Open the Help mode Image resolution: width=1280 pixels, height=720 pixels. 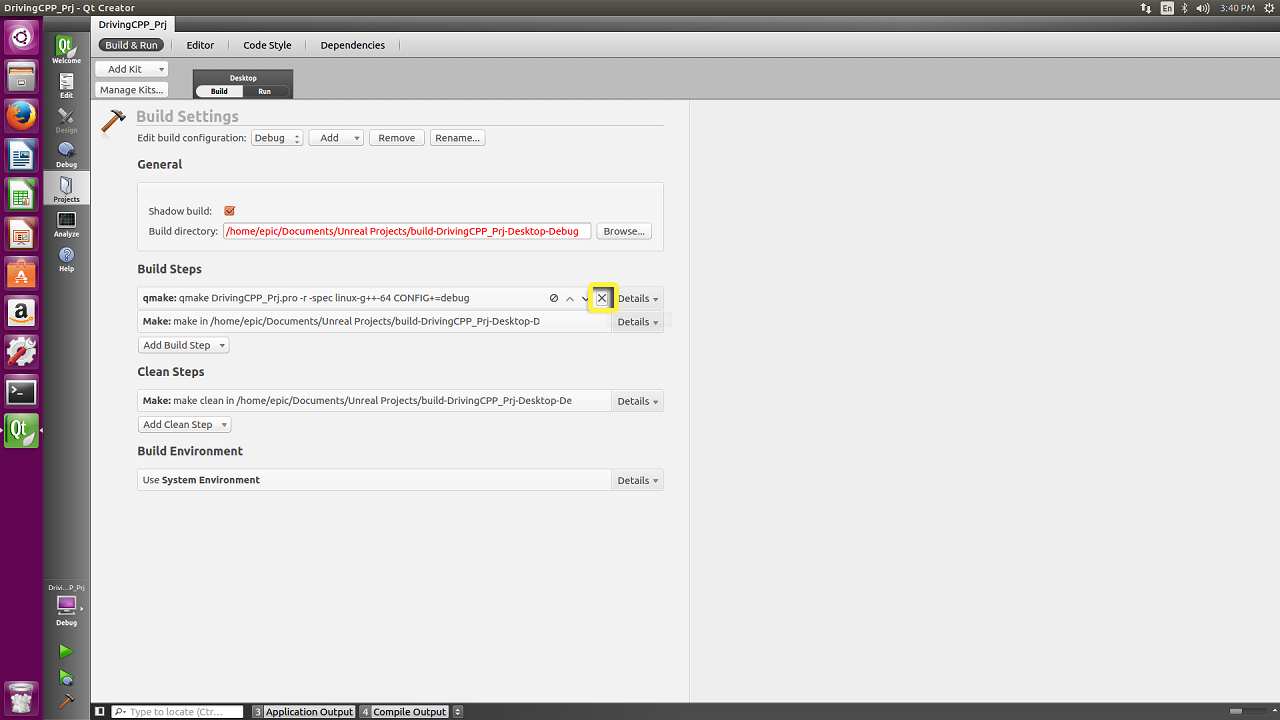(66, 259)
